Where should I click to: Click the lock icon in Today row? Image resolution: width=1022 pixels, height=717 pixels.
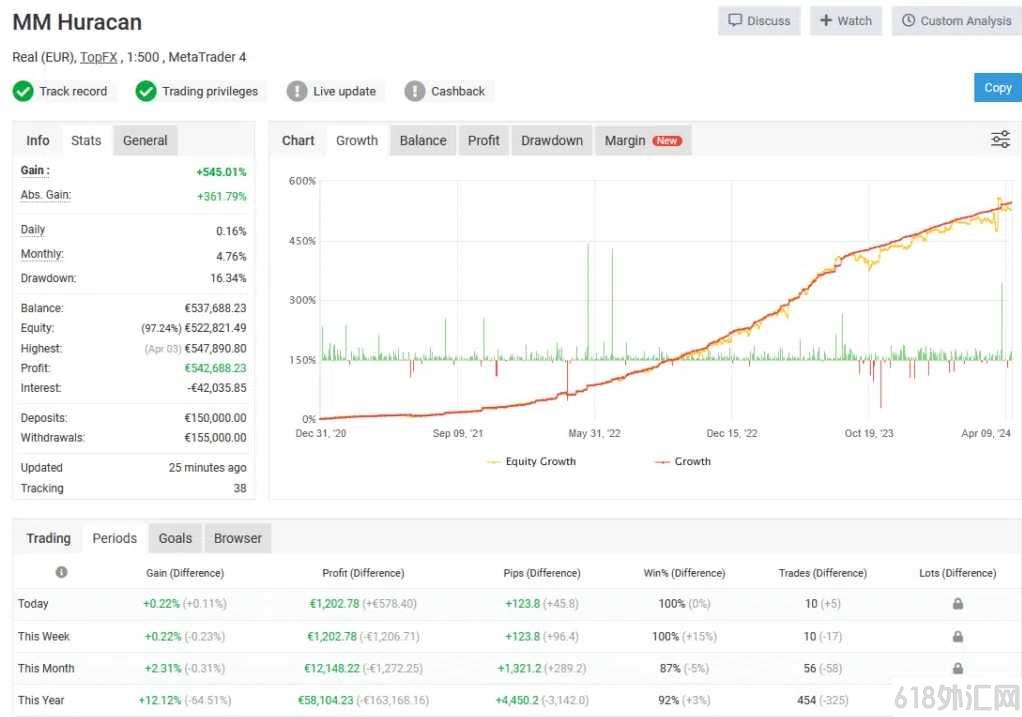tap(957, 604)
